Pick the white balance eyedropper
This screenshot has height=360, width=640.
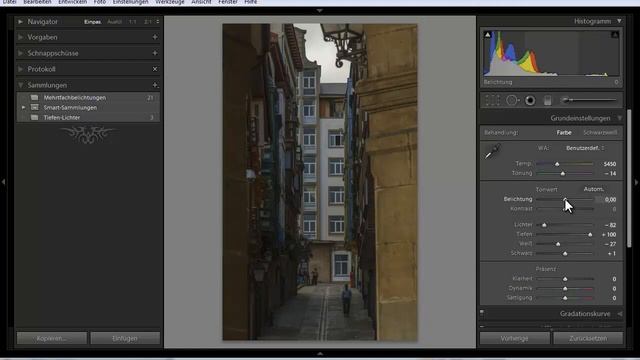tap(493, 151)
